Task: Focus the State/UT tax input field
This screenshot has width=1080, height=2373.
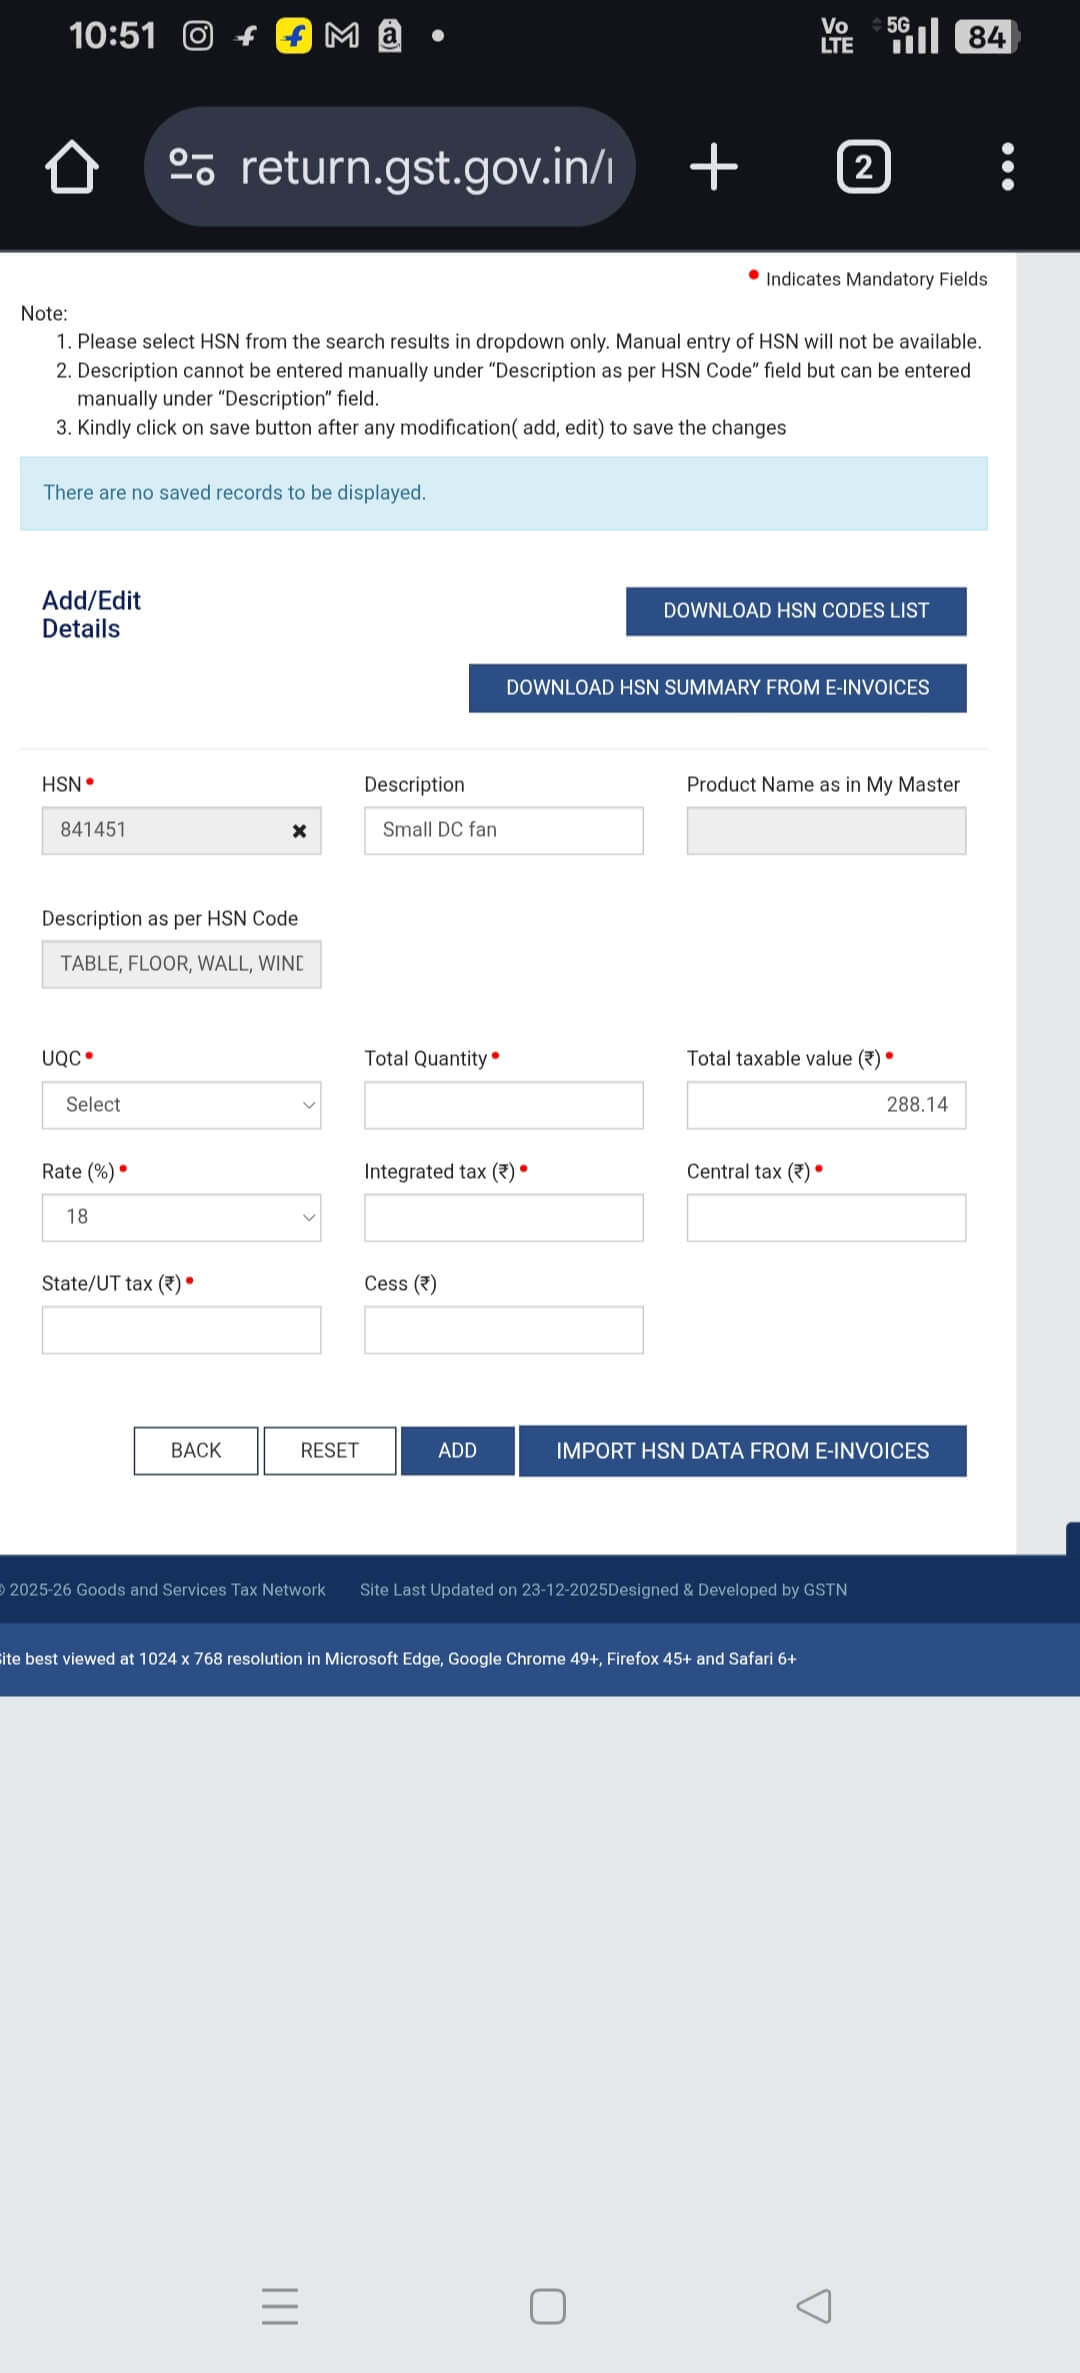Action: click(181, 1330)
